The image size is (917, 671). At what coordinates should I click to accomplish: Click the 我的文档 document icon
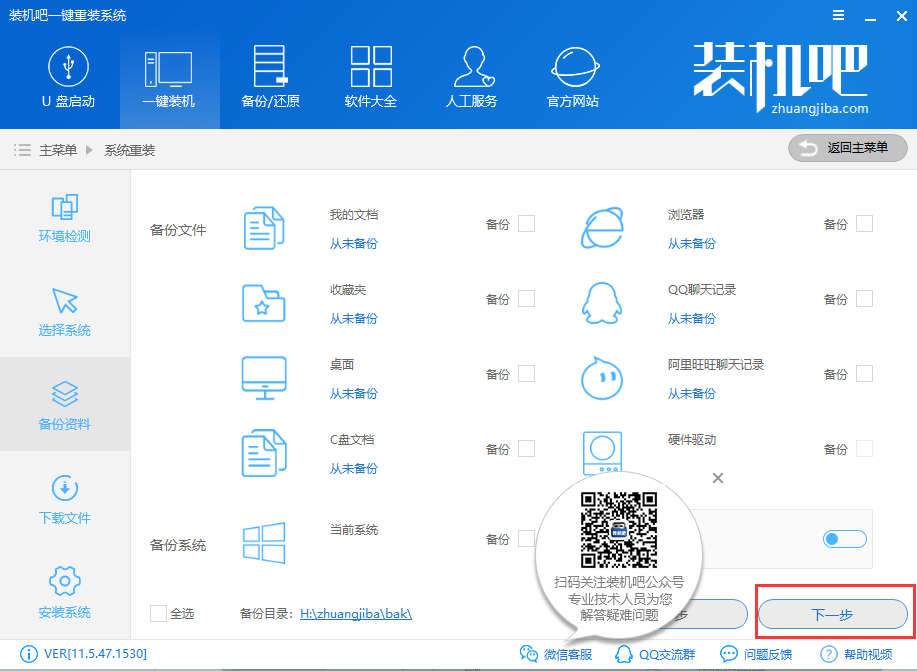pyautogui.click(x=264, y=228)
